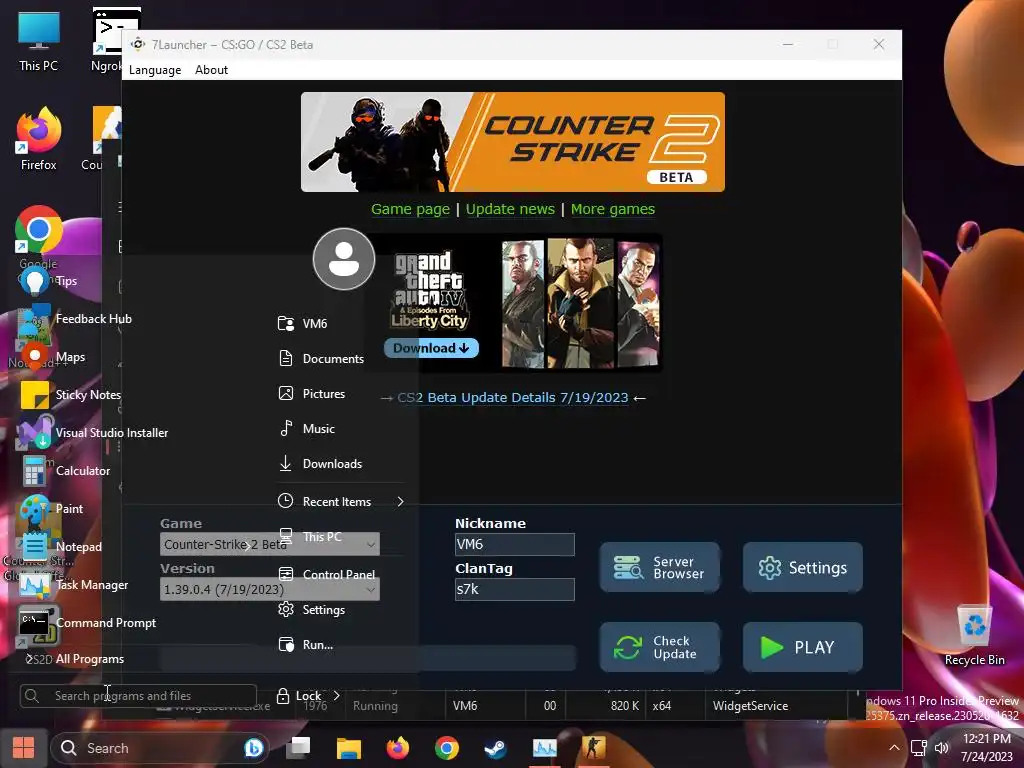Image resolution: width=1024 pixels, height=768 pixels.
Task: Select the This PC desktop icon
Action: [39, 40]
